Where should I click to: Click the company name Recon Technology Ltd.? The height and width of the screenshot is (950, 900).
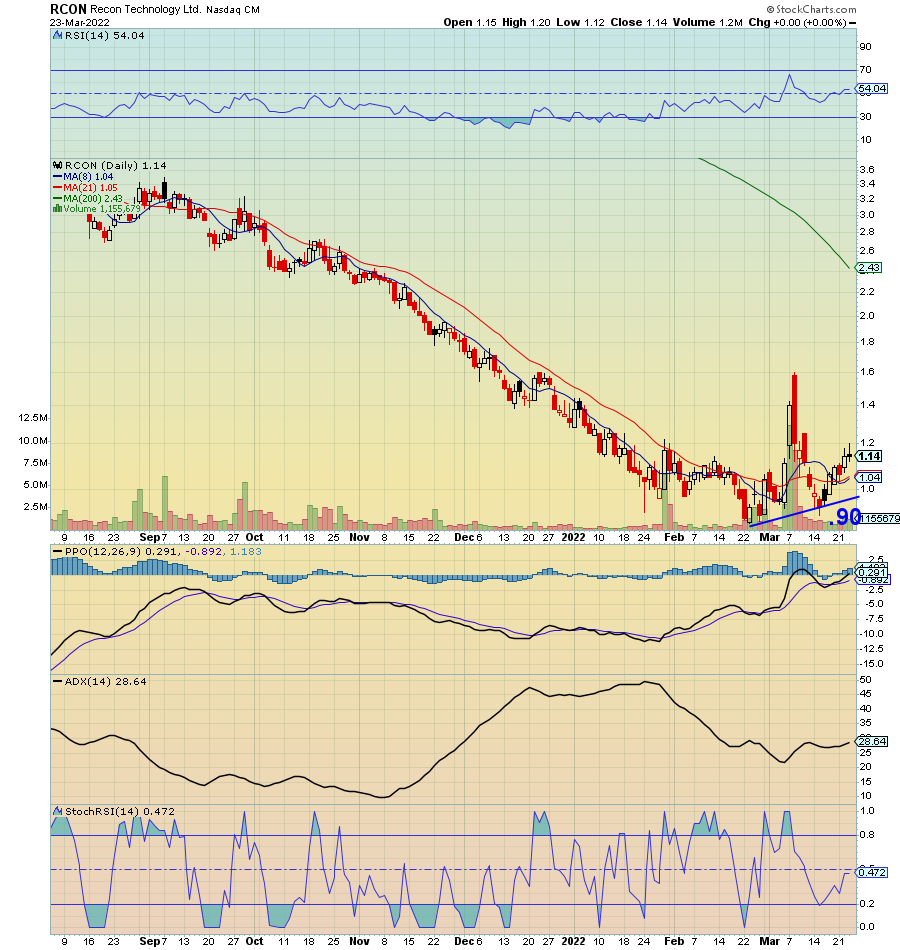point(145,10)
